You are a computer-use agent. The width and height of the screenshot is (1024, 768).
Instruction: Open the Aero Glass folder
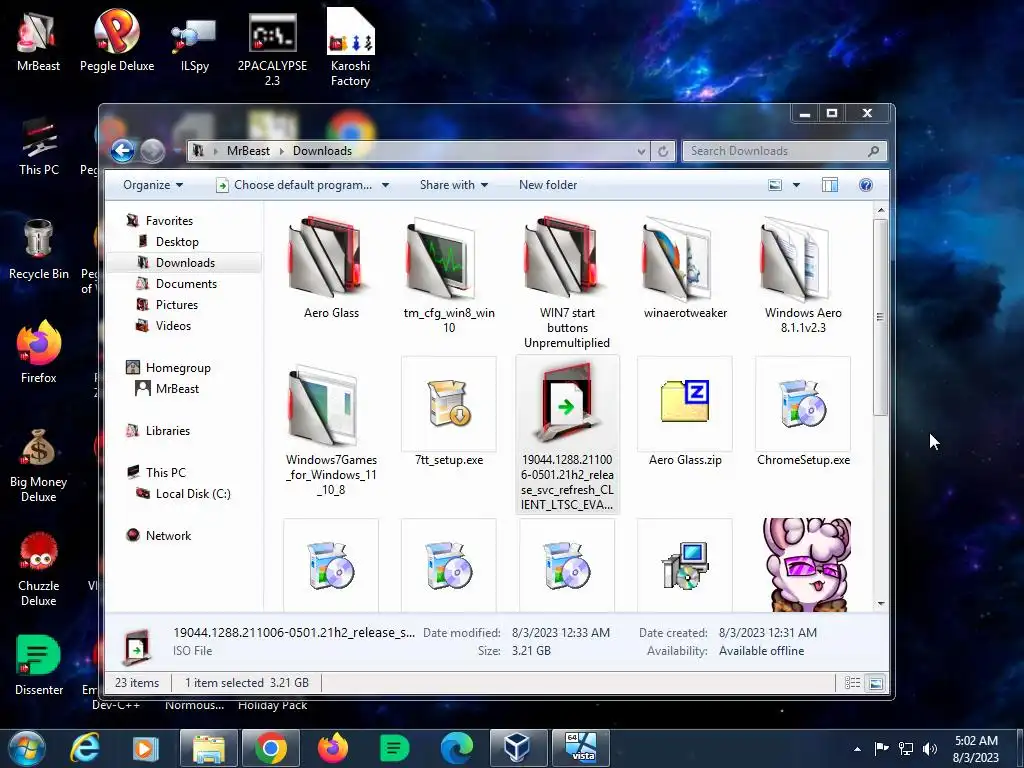331,268
